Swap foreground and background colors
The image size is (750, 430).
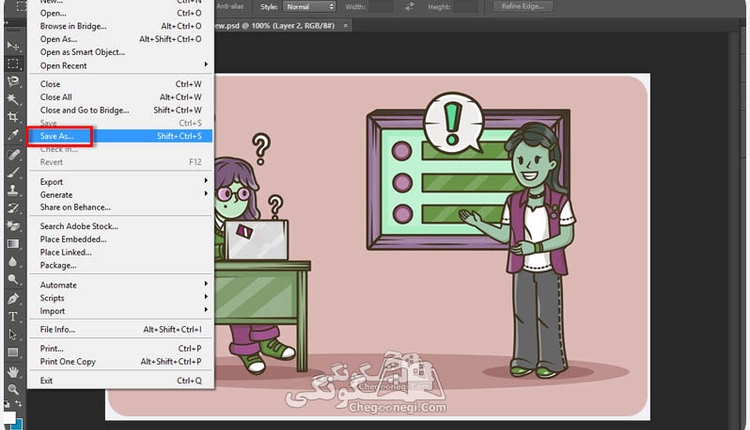tap(18, 404)
